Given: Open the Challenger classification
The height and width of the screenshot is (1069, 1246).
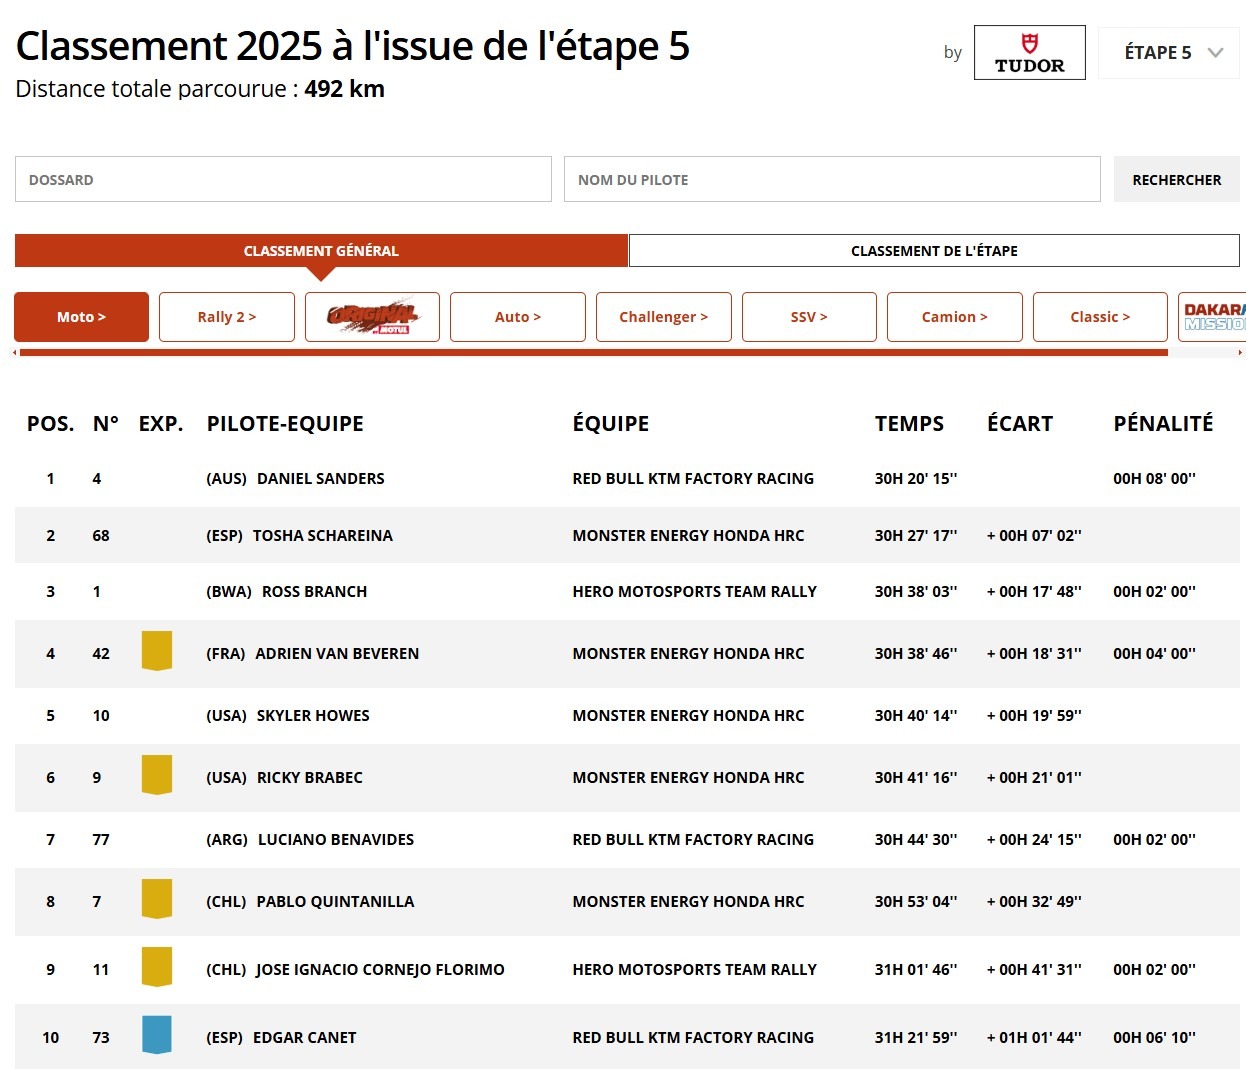Looking at the screenshot, I should click(663, 317).
